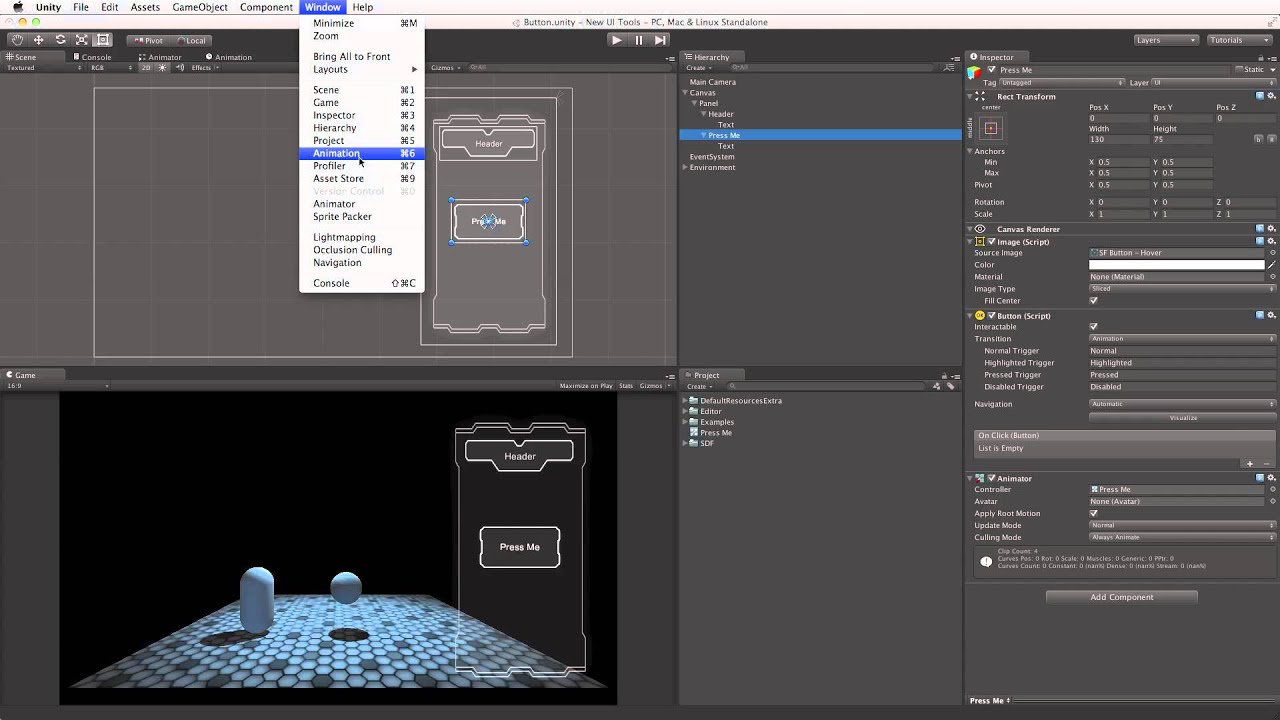Open Update Mode dropdown
Image resolution: width=1280 pixels, height=720 pixels.
click(x=1183, y=526)
